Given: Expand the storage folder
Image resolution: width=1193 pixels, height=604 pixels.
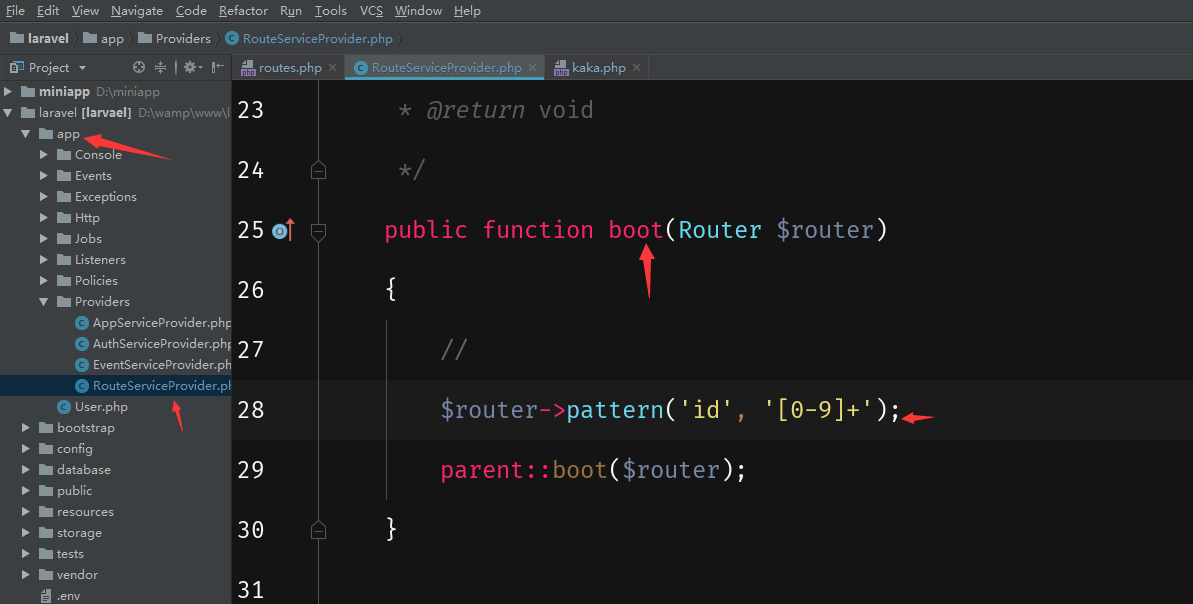Looking at the screenshot, I should [26, 533].
